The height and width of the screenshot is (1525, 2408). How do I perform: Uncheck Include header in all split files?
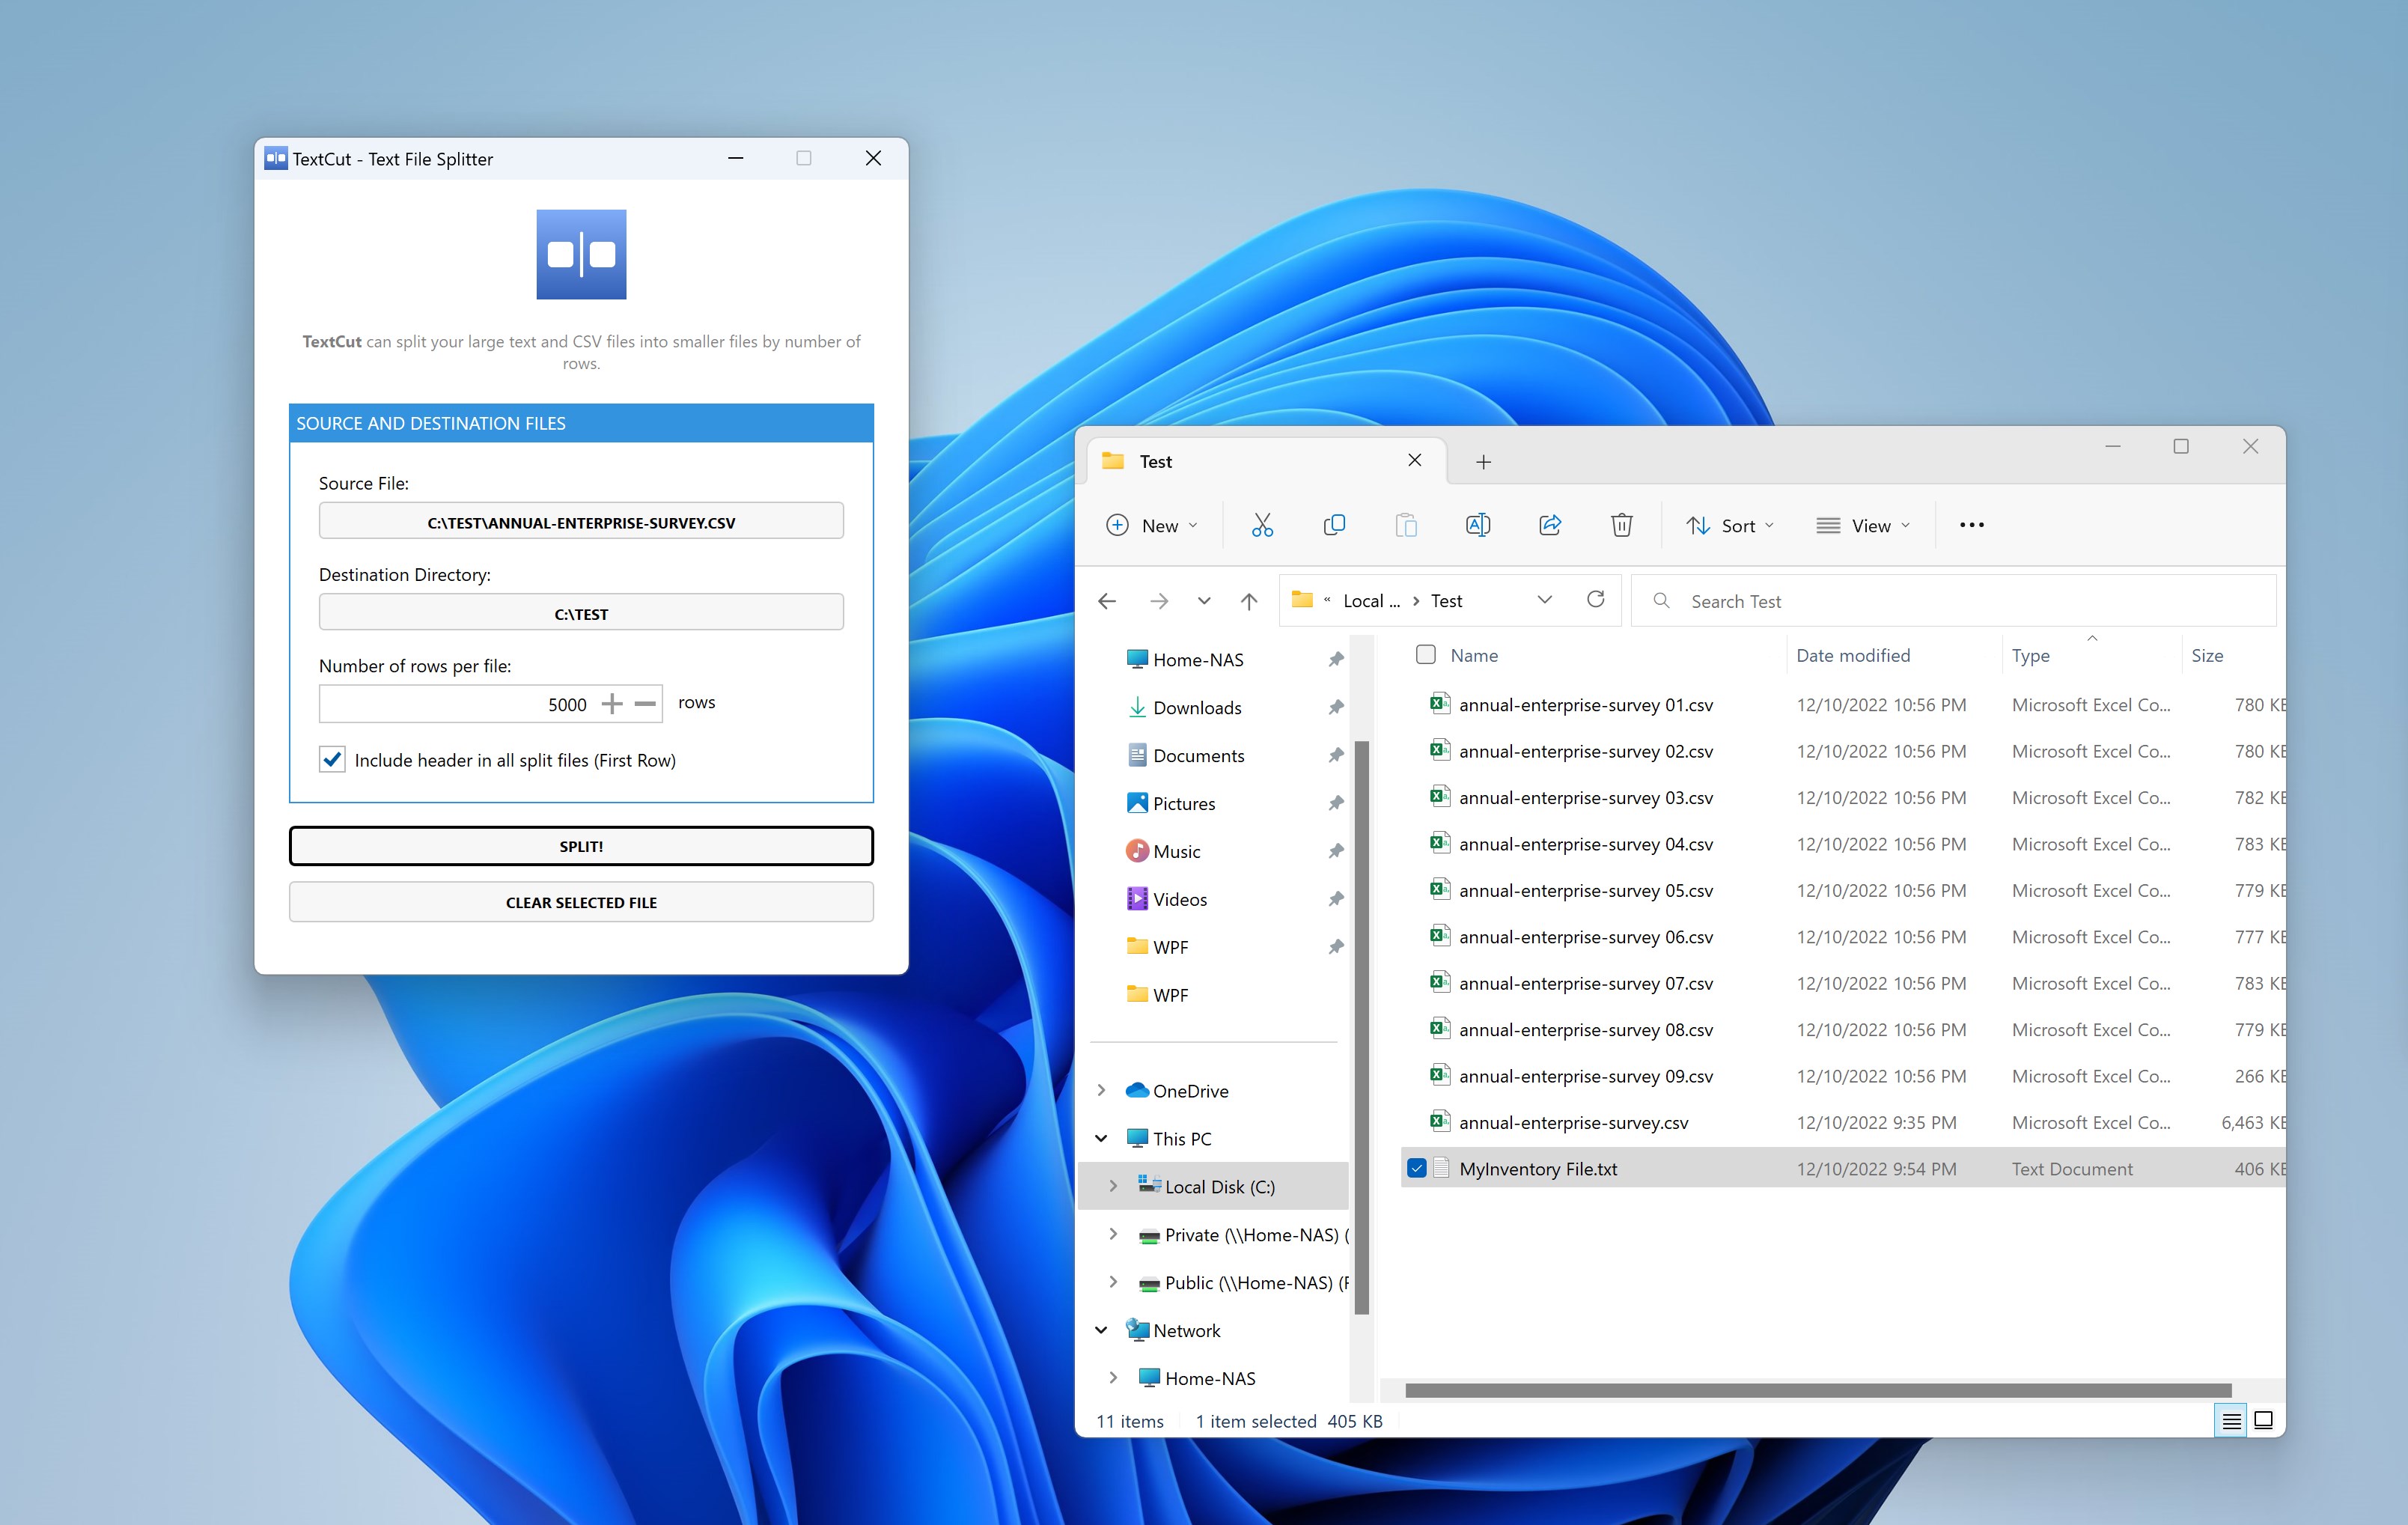tap(332, 760)
